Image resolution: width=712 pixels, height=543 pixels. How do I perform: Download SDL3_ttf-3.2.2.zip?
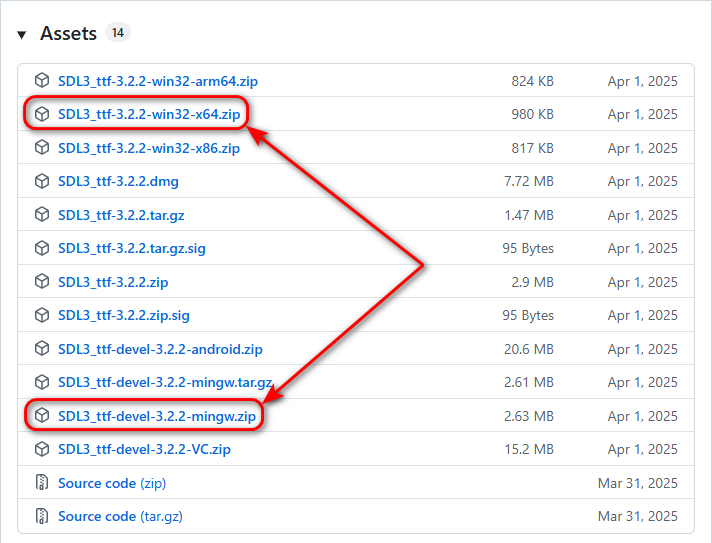pos(113,282)
